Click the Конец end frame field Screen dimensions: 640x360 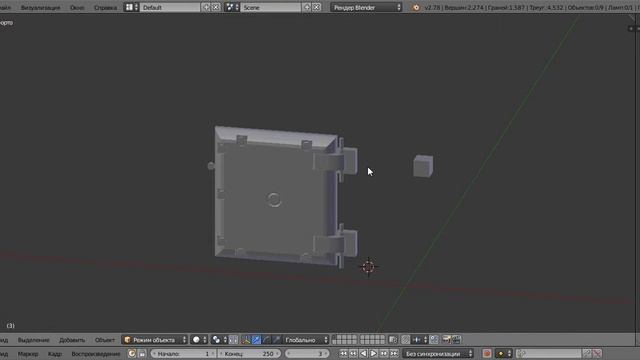pos(249,354)
